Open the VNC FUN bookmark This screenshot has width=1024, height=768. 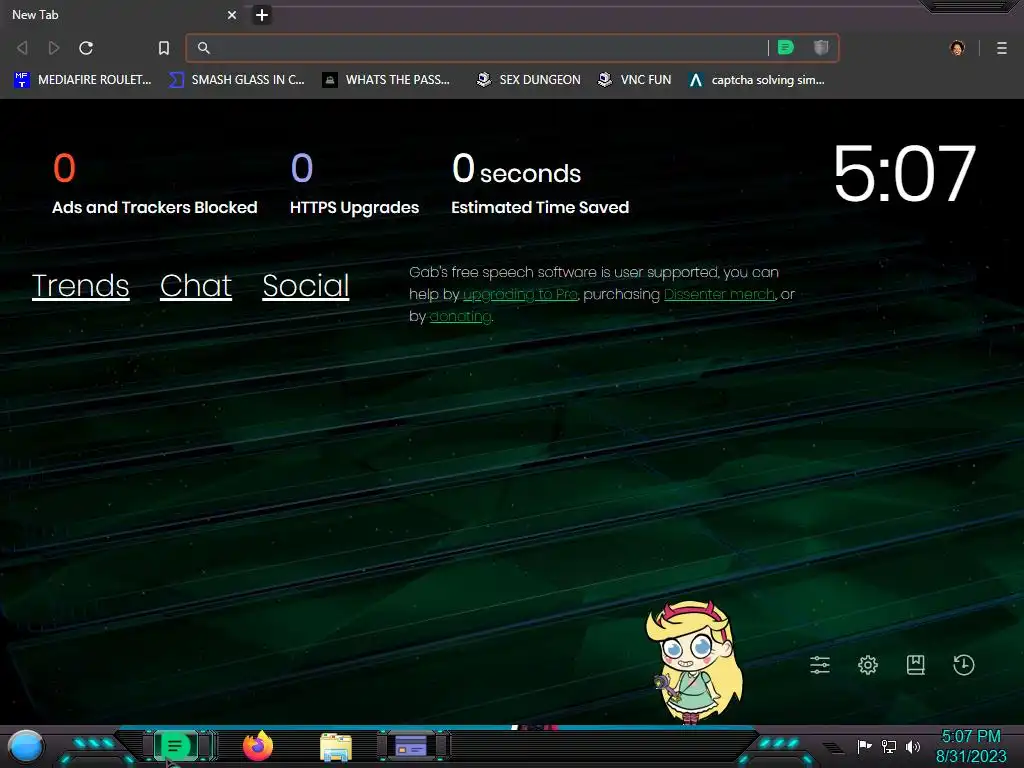(635, 80)
